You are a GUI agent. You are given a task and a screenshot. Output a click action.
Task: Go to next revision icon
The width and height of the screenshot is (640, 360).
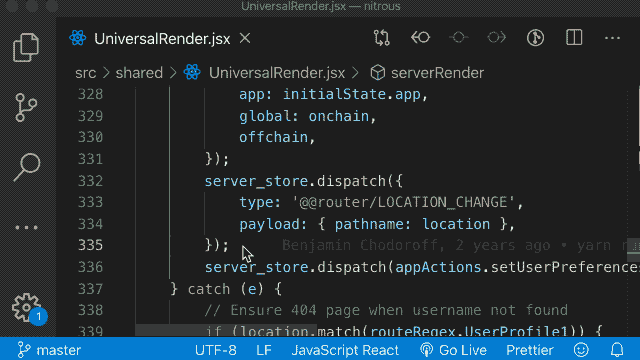pyautogui.click(x=496, y=38)
